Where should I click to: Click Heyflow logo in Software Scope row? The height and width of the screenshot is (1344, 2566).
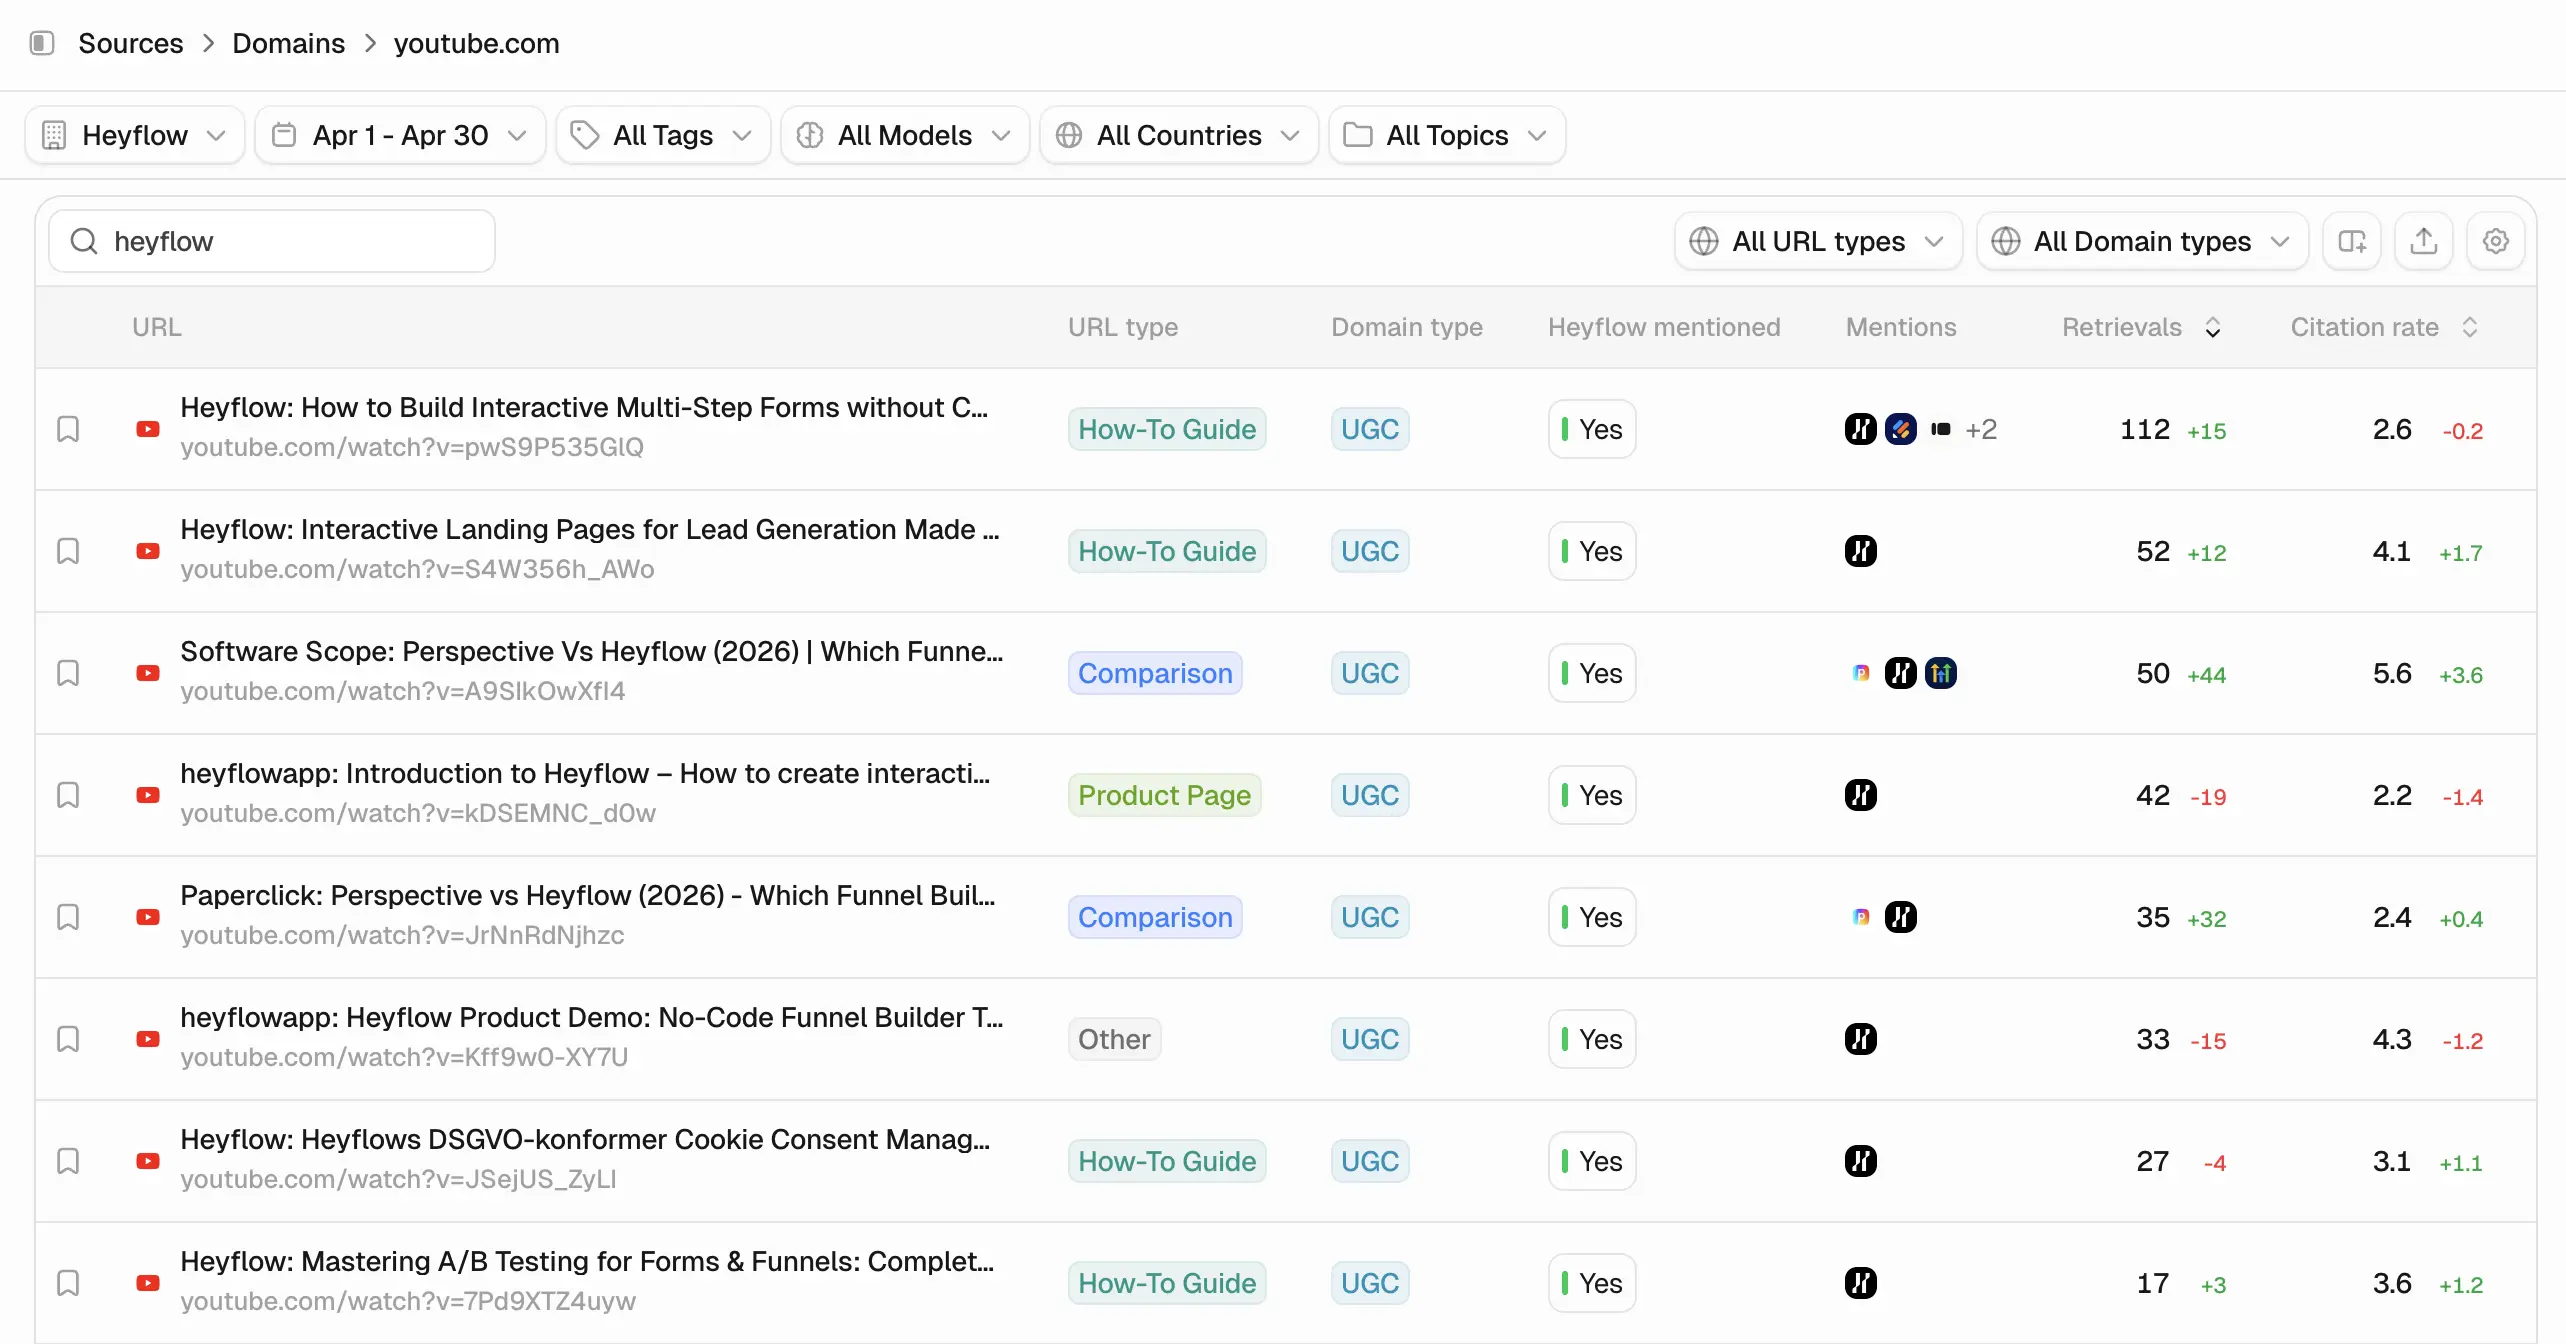(1901, 673)
